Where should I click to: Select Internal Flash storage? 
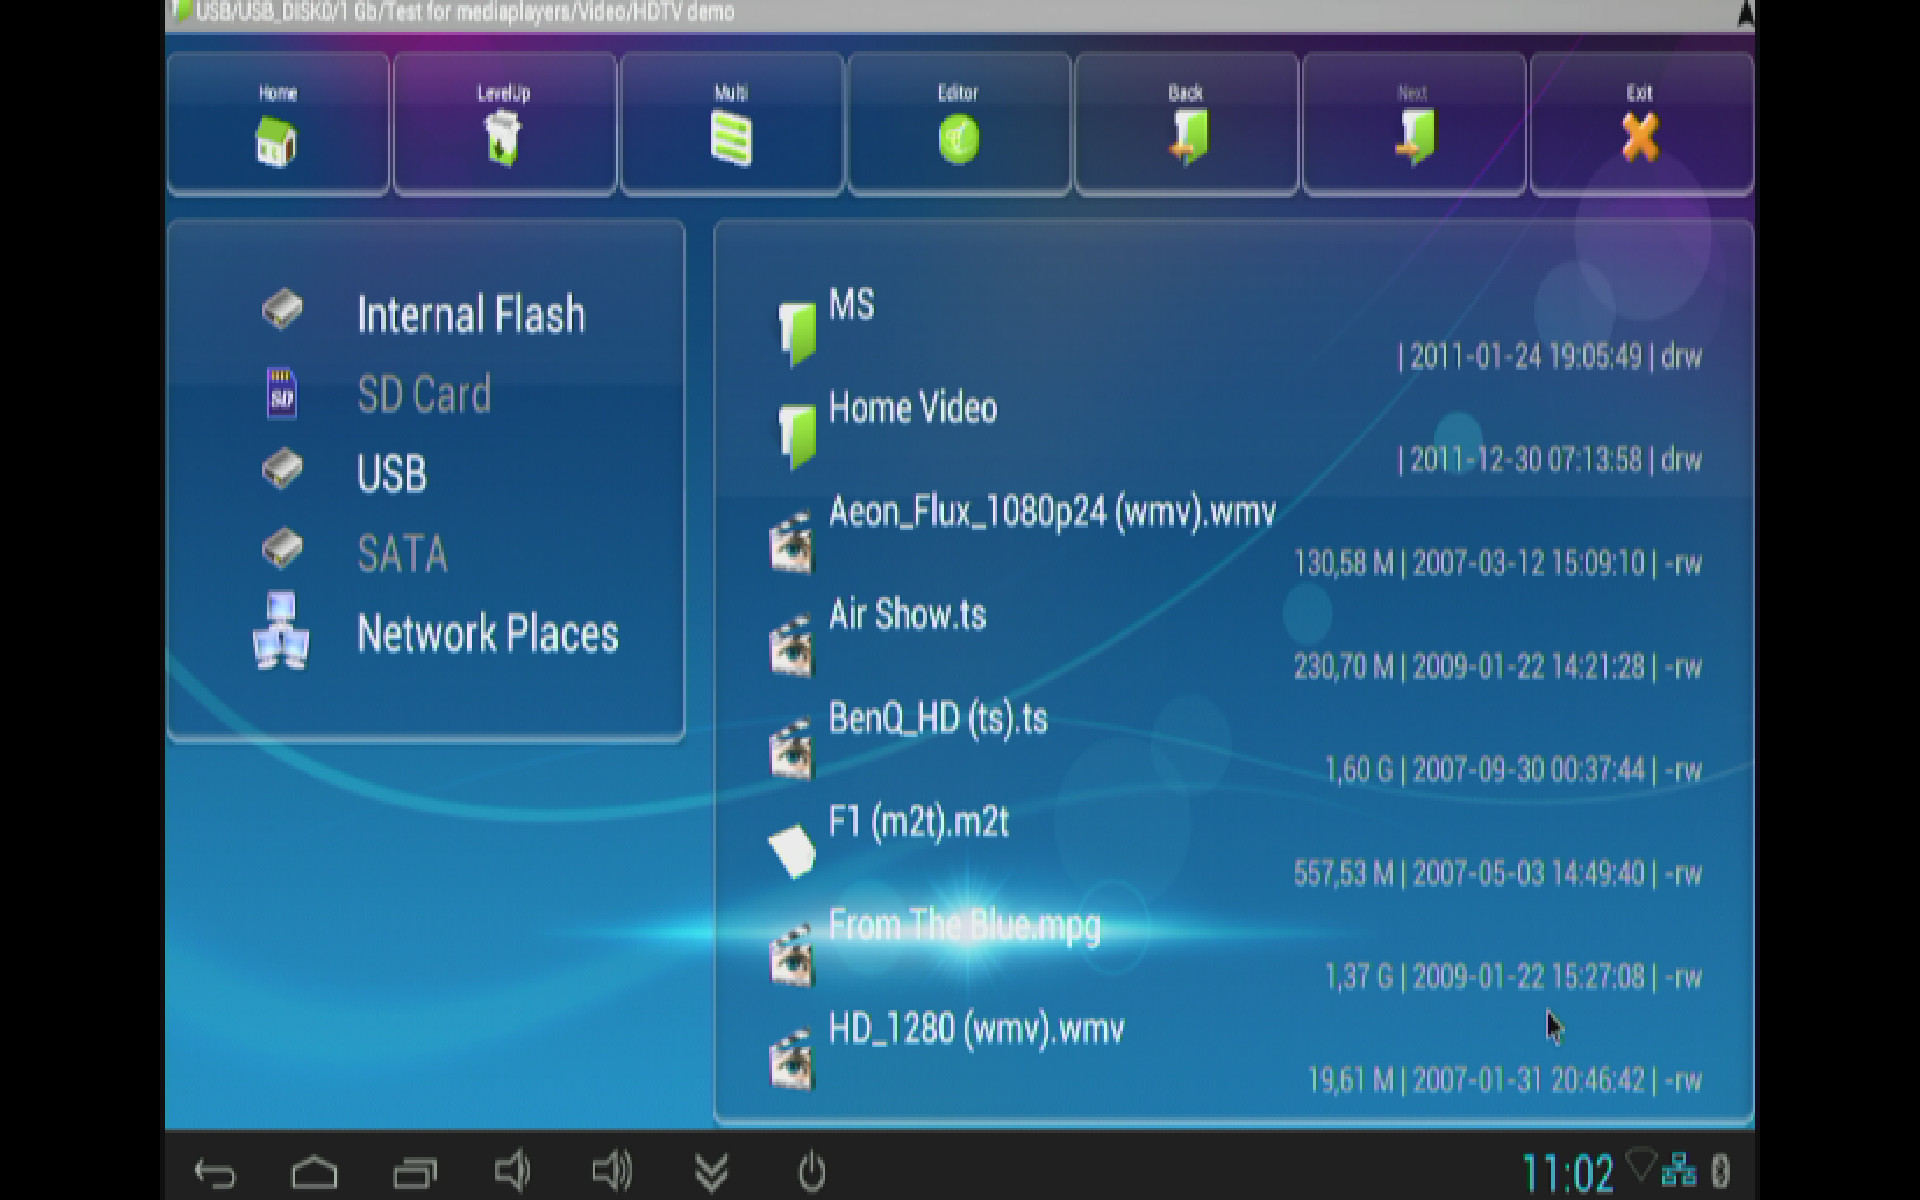(470, 314)
